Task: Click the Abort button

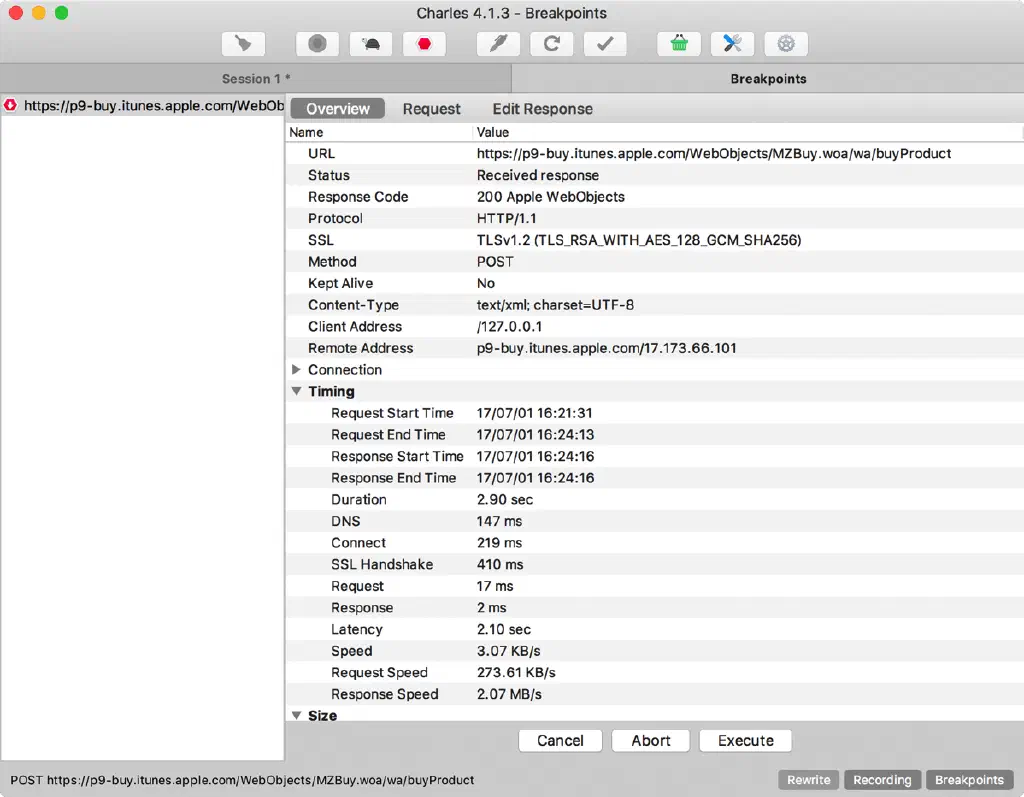Action: point(651,741)
